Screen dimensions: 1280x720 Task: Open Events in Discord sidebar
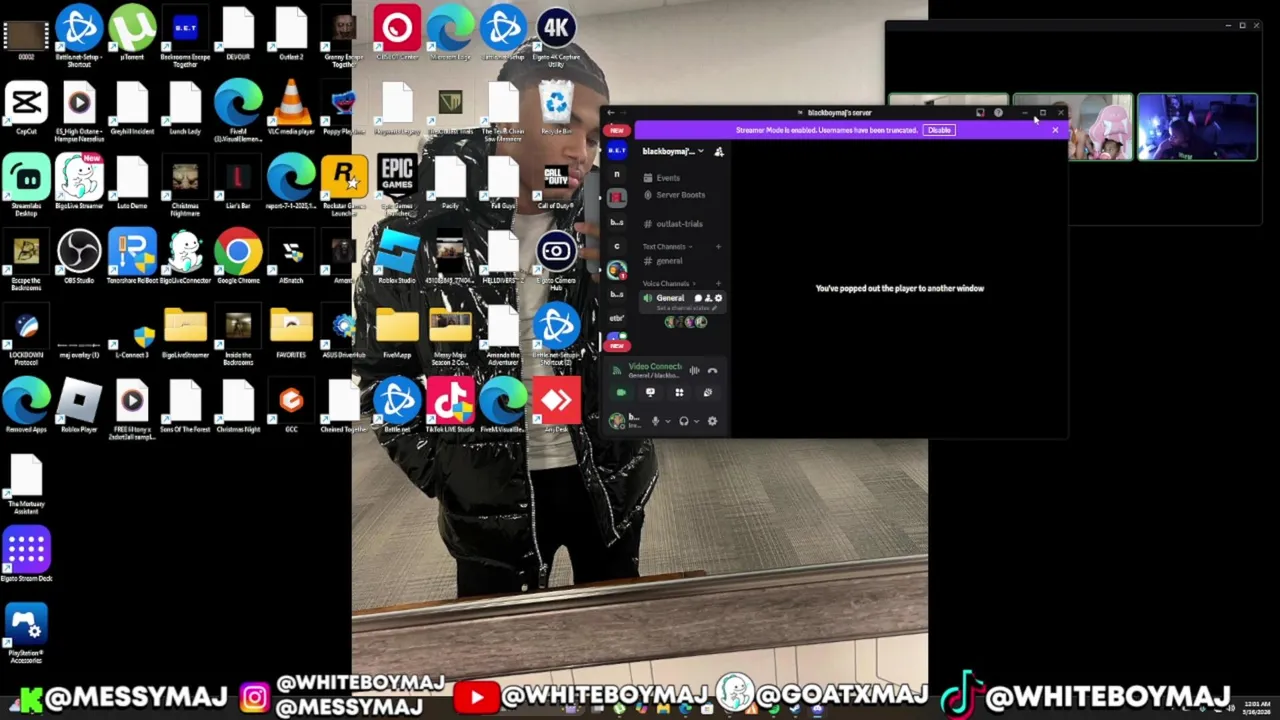click(x=661, y=178)
